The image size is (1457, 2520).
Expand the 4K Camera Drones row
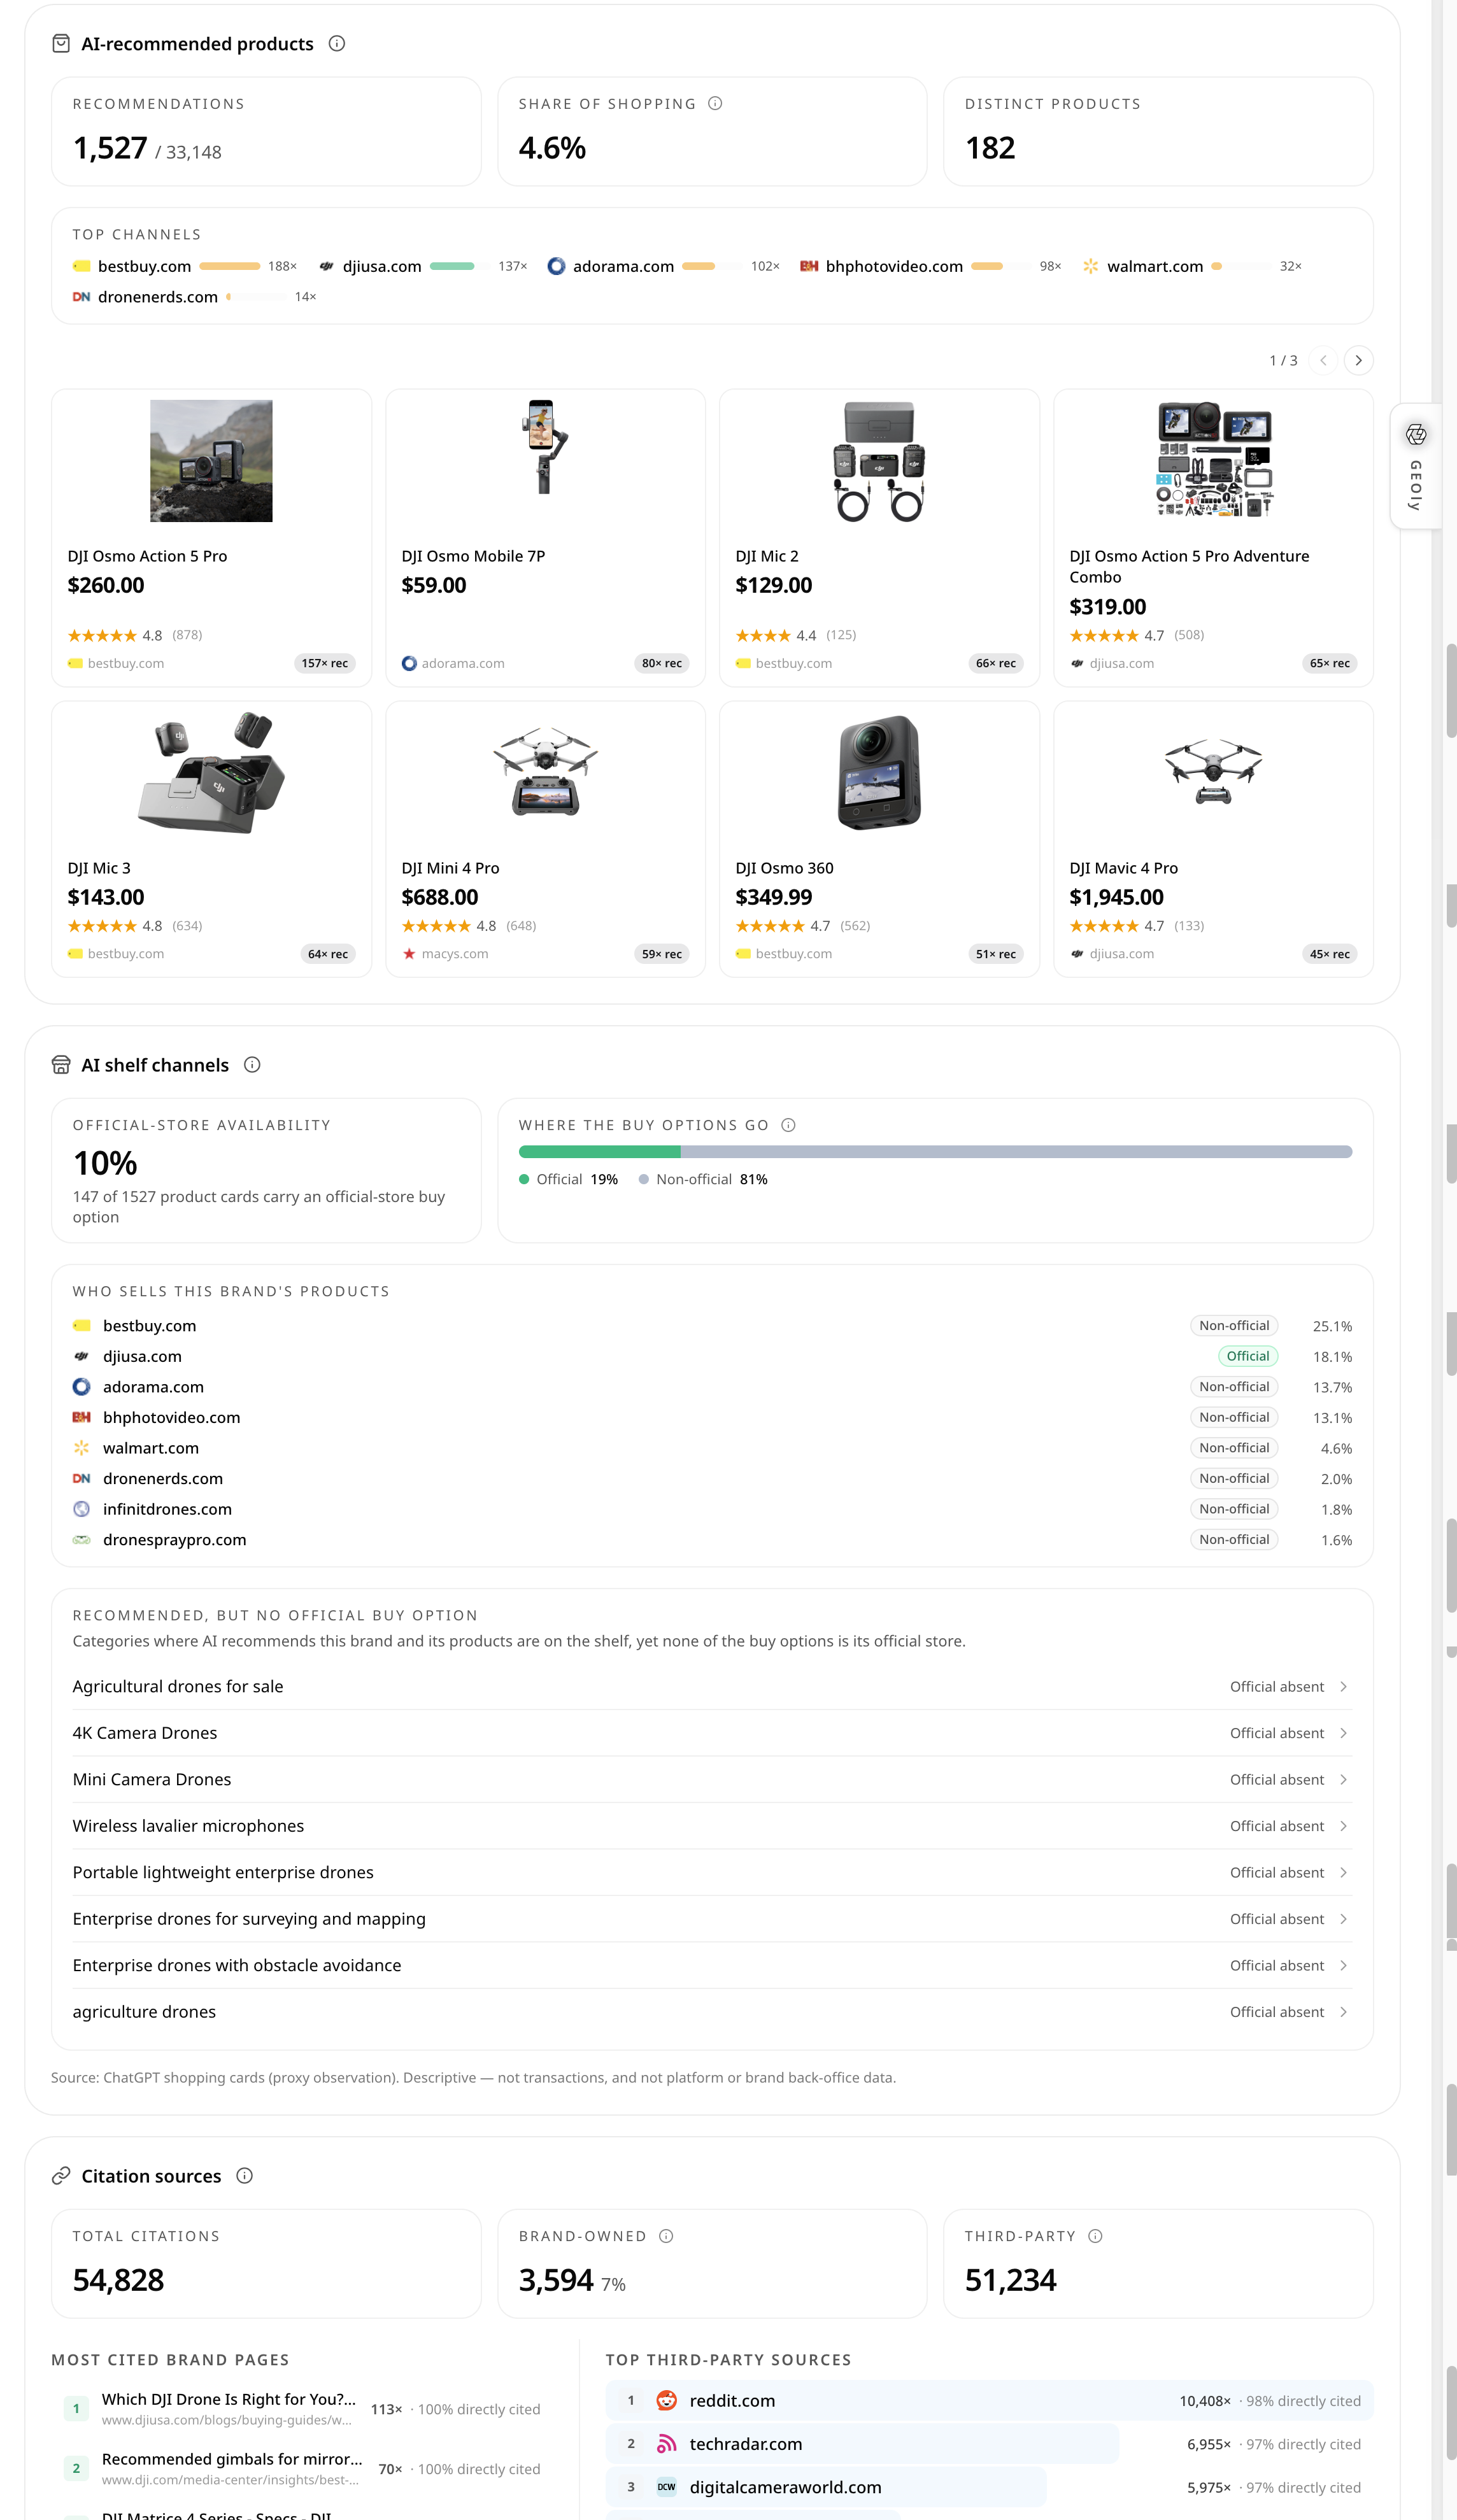coord(712,1733)
